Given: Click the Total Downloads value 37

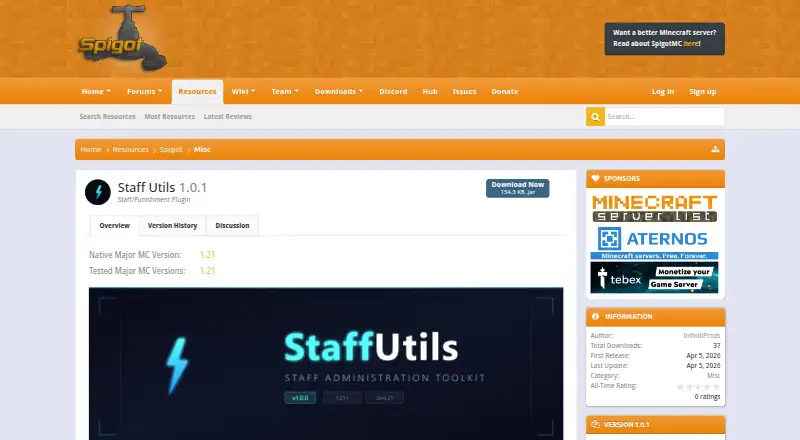Looking at the screenshot, I should [716, 346].
